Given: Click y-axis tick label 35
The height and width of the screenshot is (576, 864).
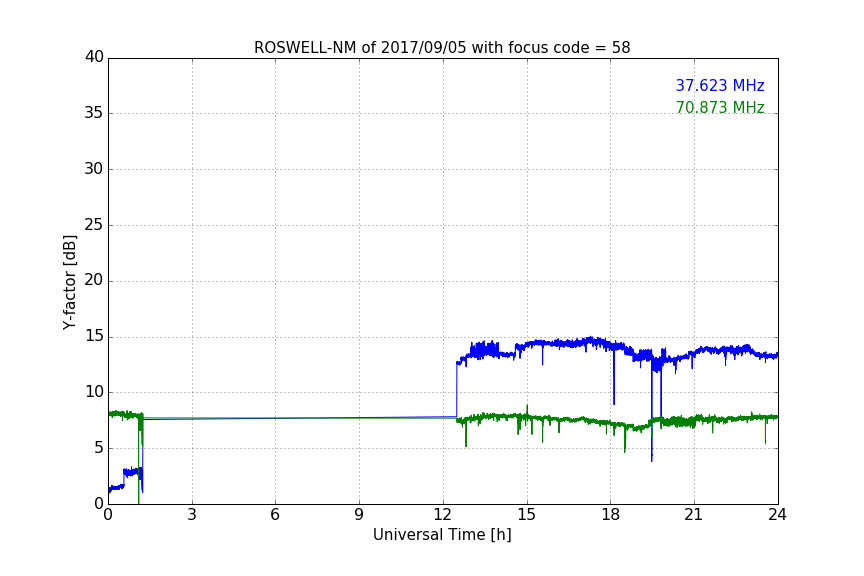Looking at the screenshot, I should (x=94, y=113).
